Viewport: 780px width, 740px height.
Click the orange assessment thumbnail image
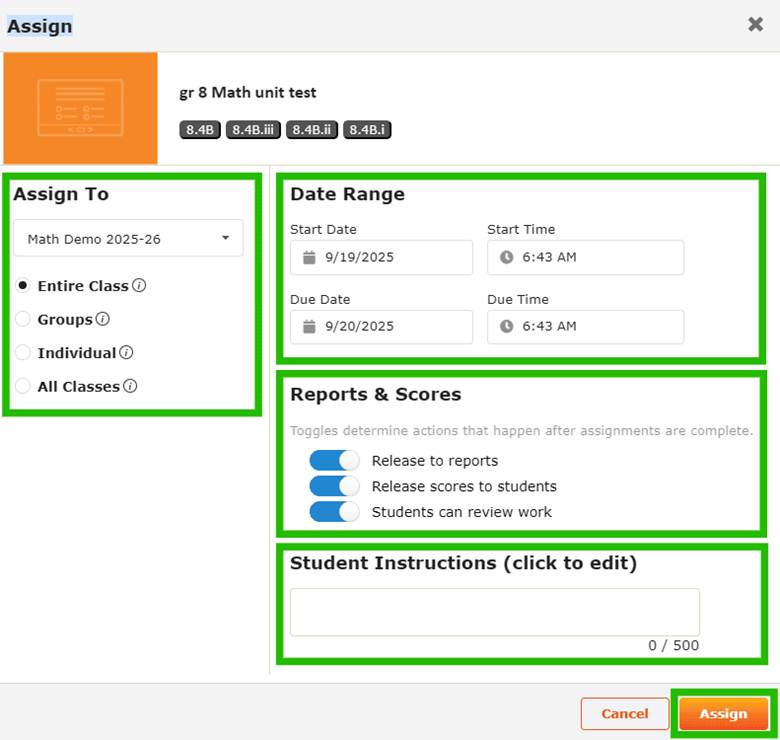[x=80, y=108]
